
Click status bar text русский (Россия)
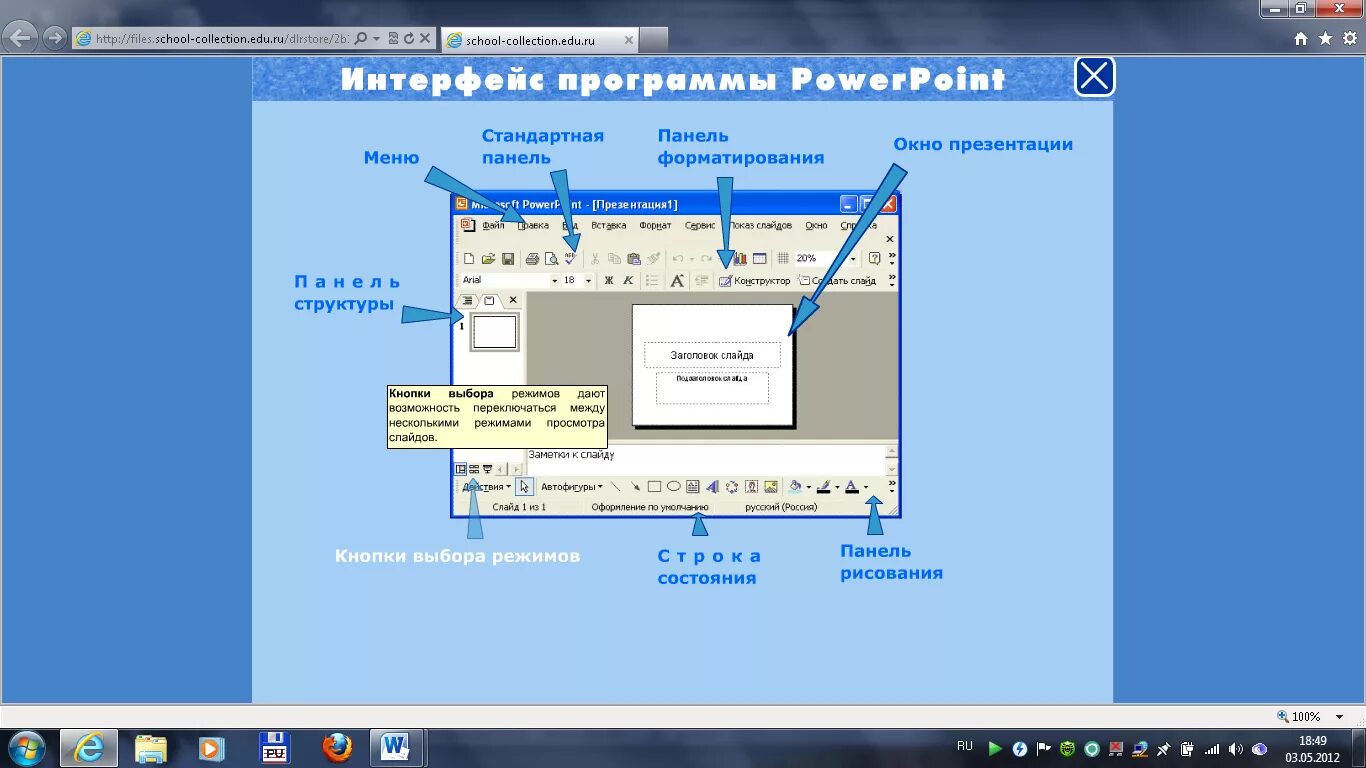point(781,507)
